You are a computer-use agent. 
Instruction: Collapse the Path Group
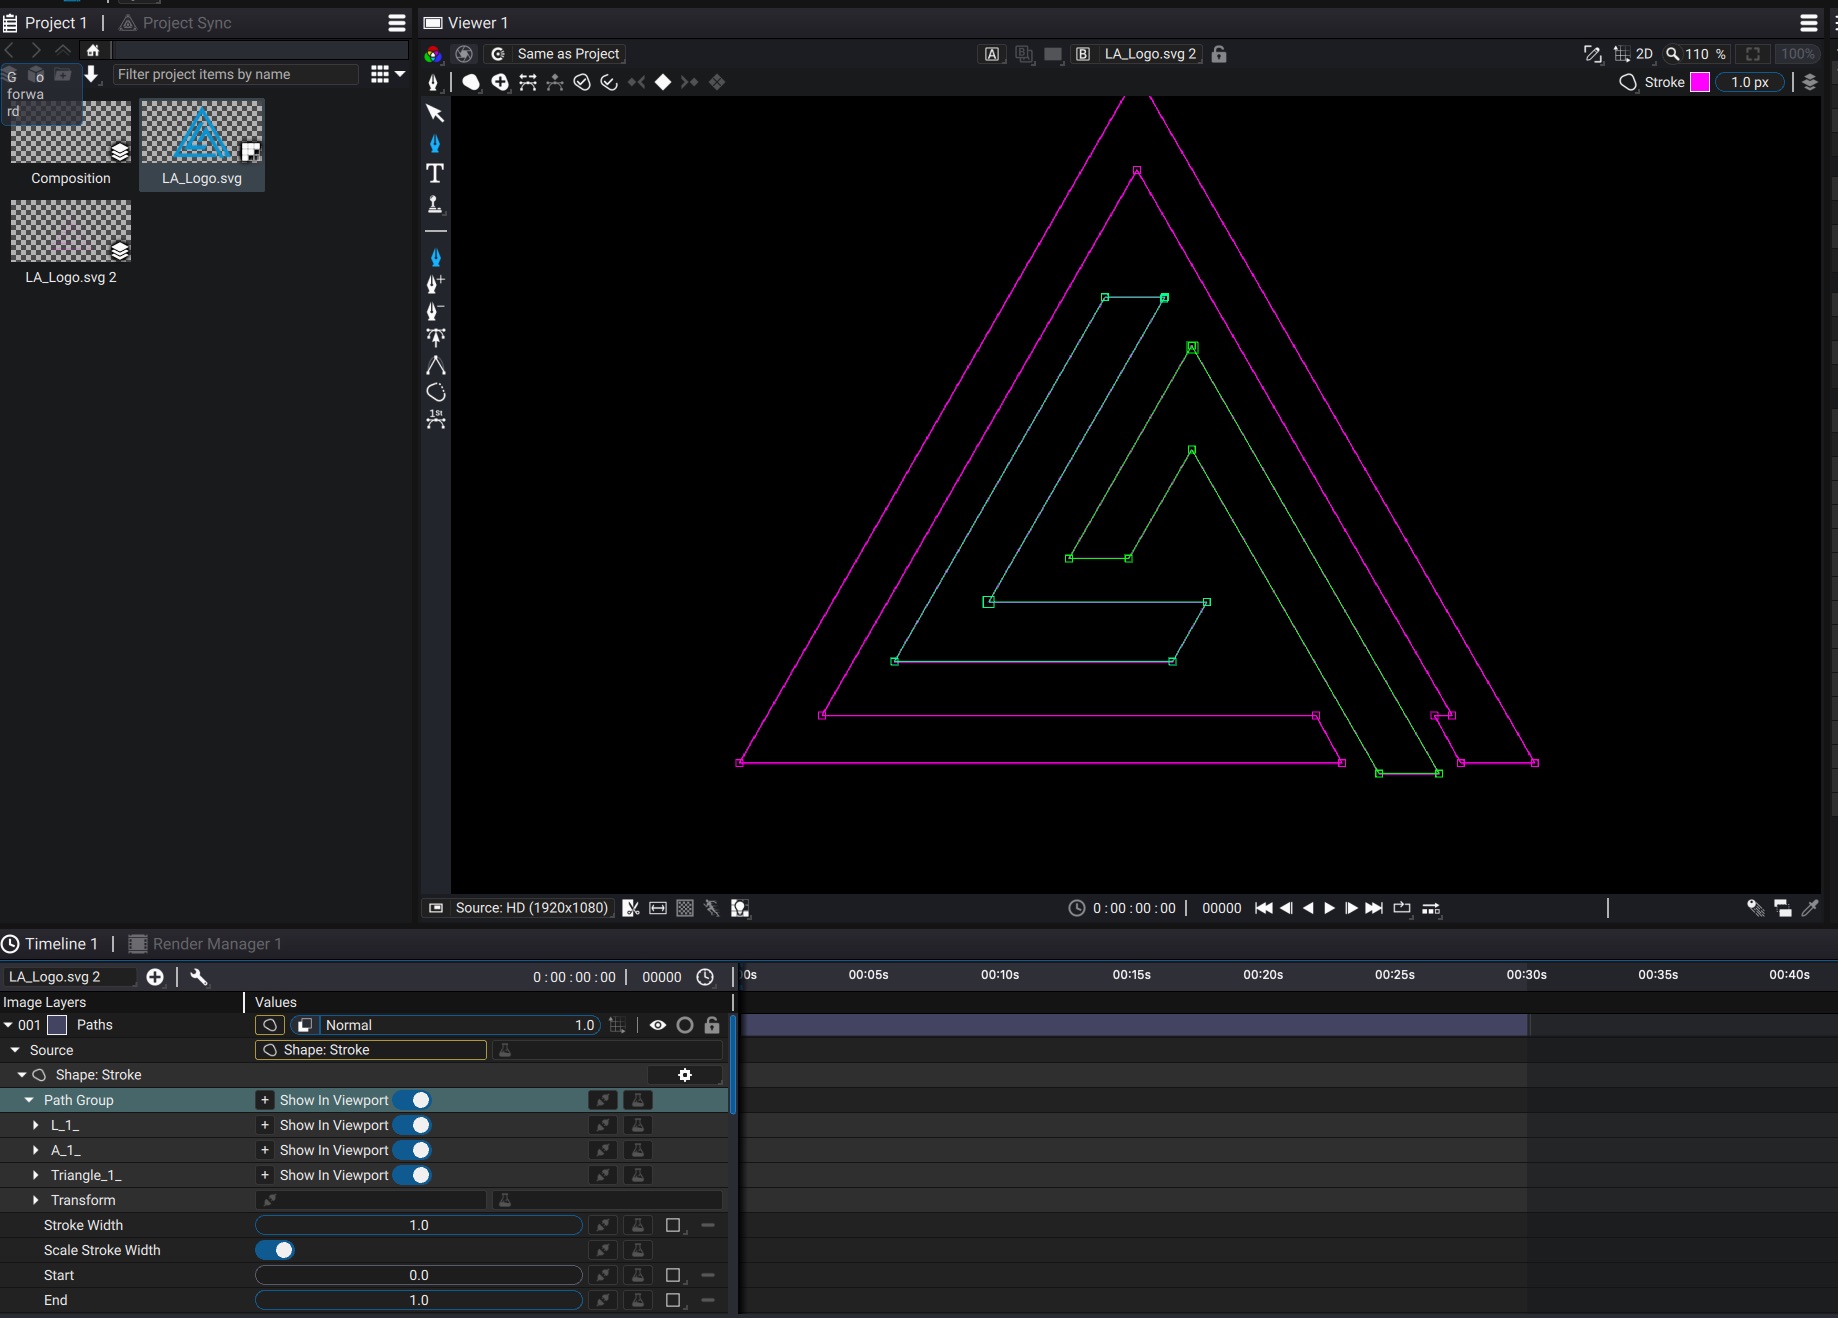click(x=29, y=1100)
